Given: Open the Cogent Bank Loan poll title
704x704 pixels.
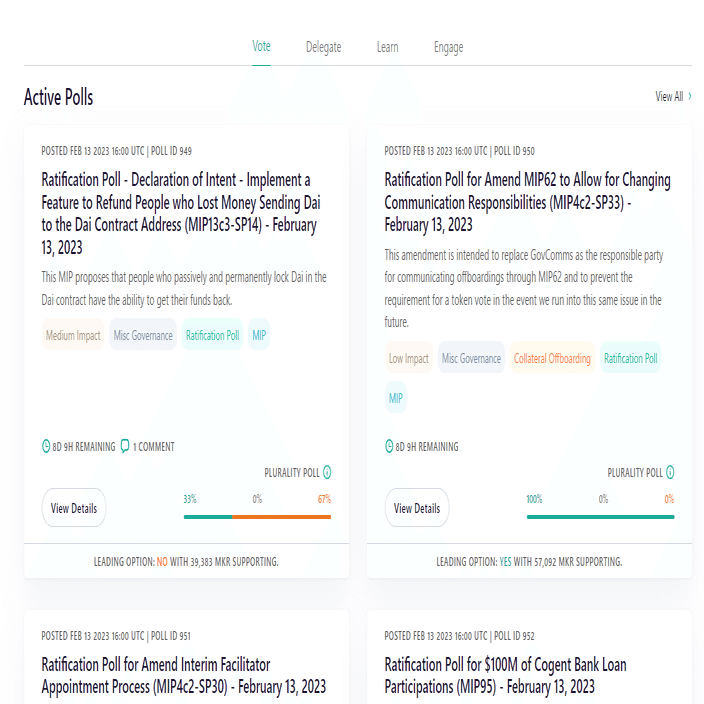Looking at the screenshot, I should pyautogui.click(x=506, y=675).
